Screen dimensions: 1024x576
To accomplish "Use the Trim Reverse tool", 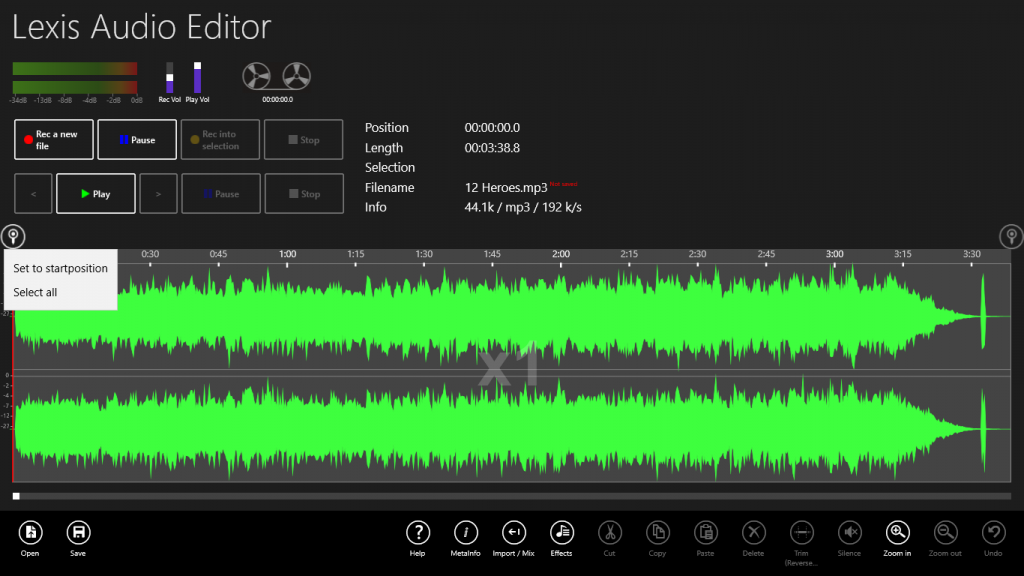I will [801, 533].
